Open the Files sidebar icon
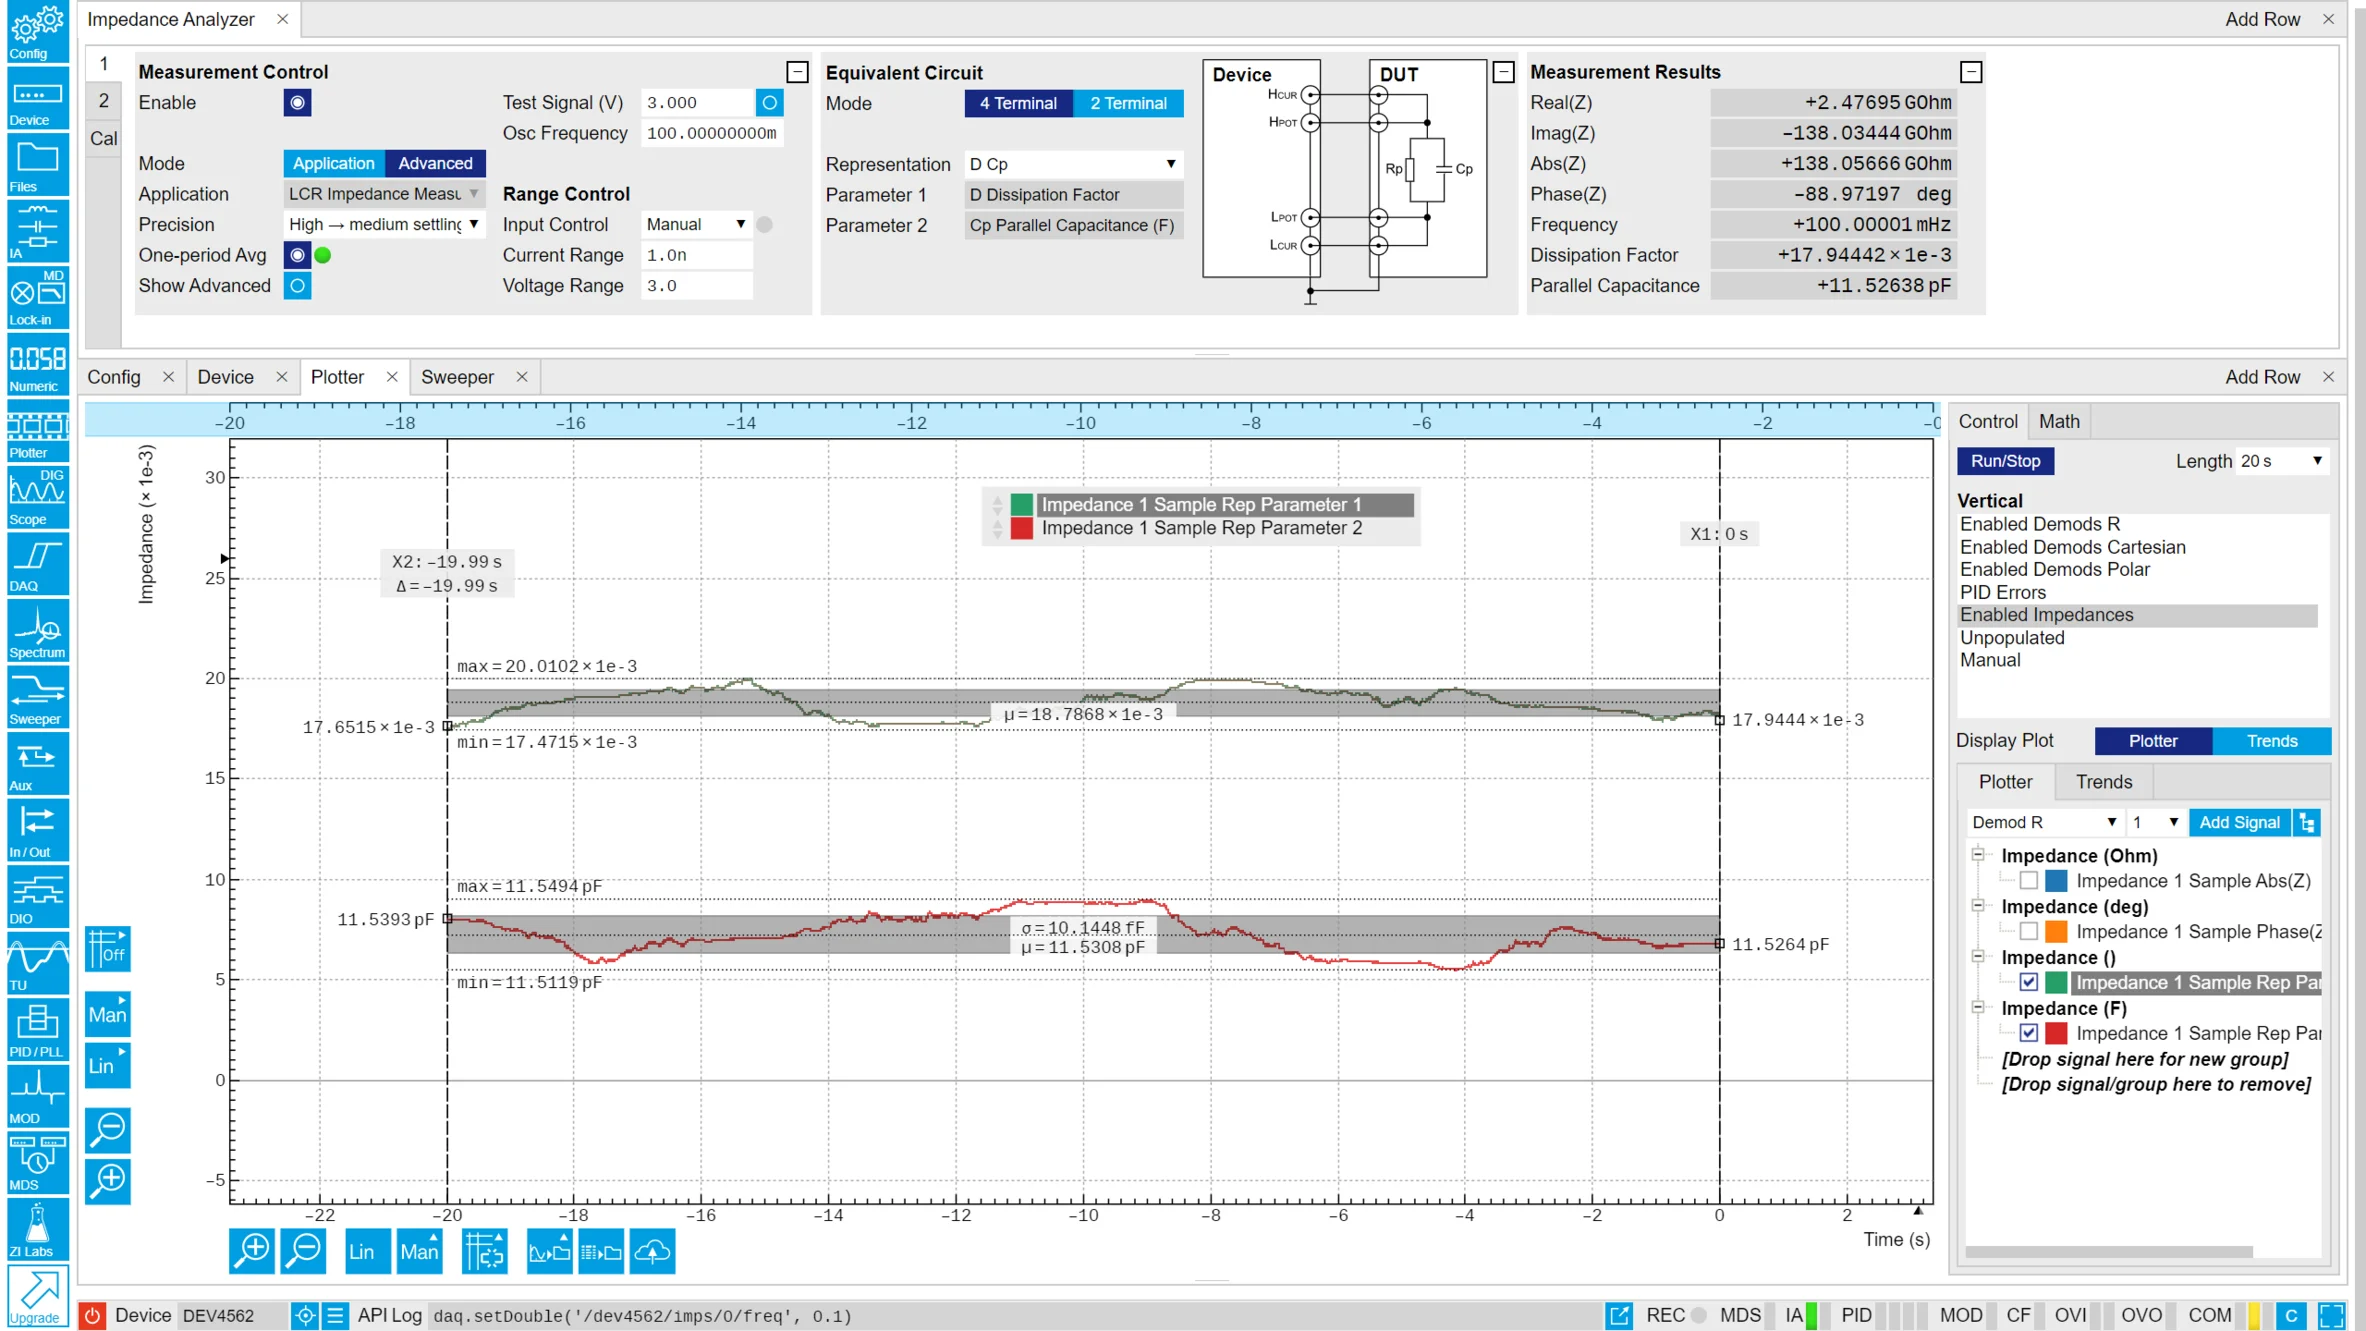Image resolution: width=2366 pixels, height=1331 pixels. [x=37, y=165]
